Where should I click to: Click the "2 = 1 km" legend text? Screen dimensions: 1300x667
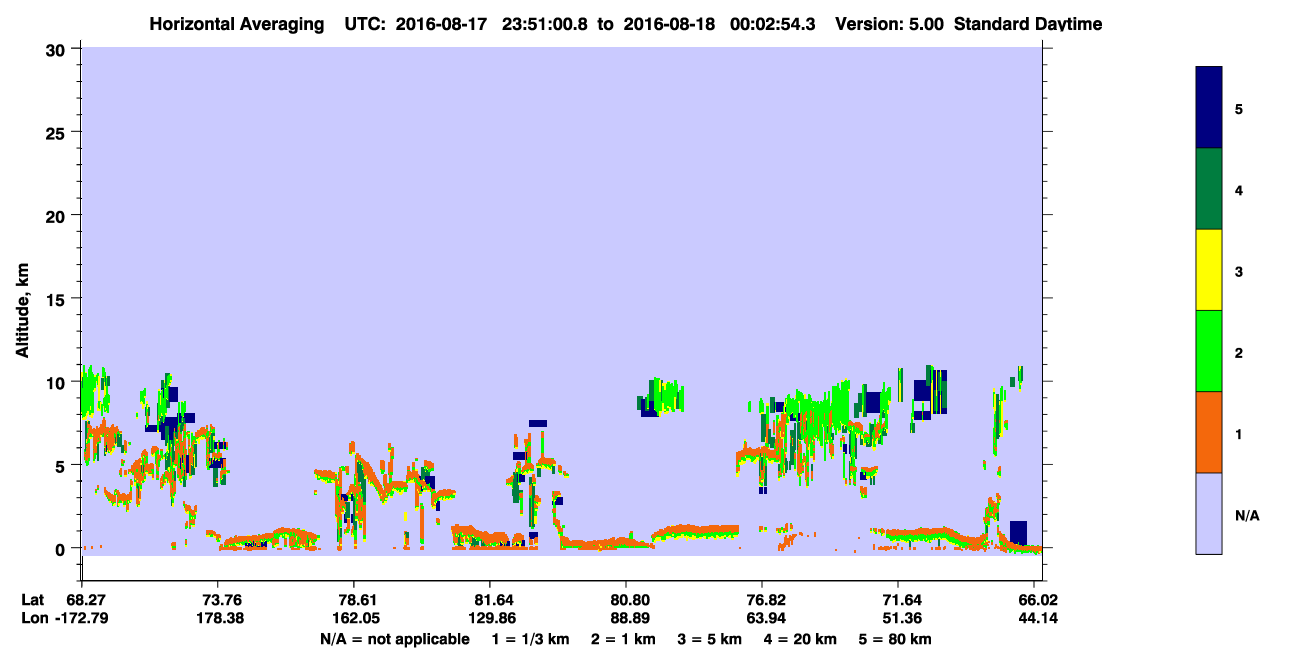[x=623, y=639]
